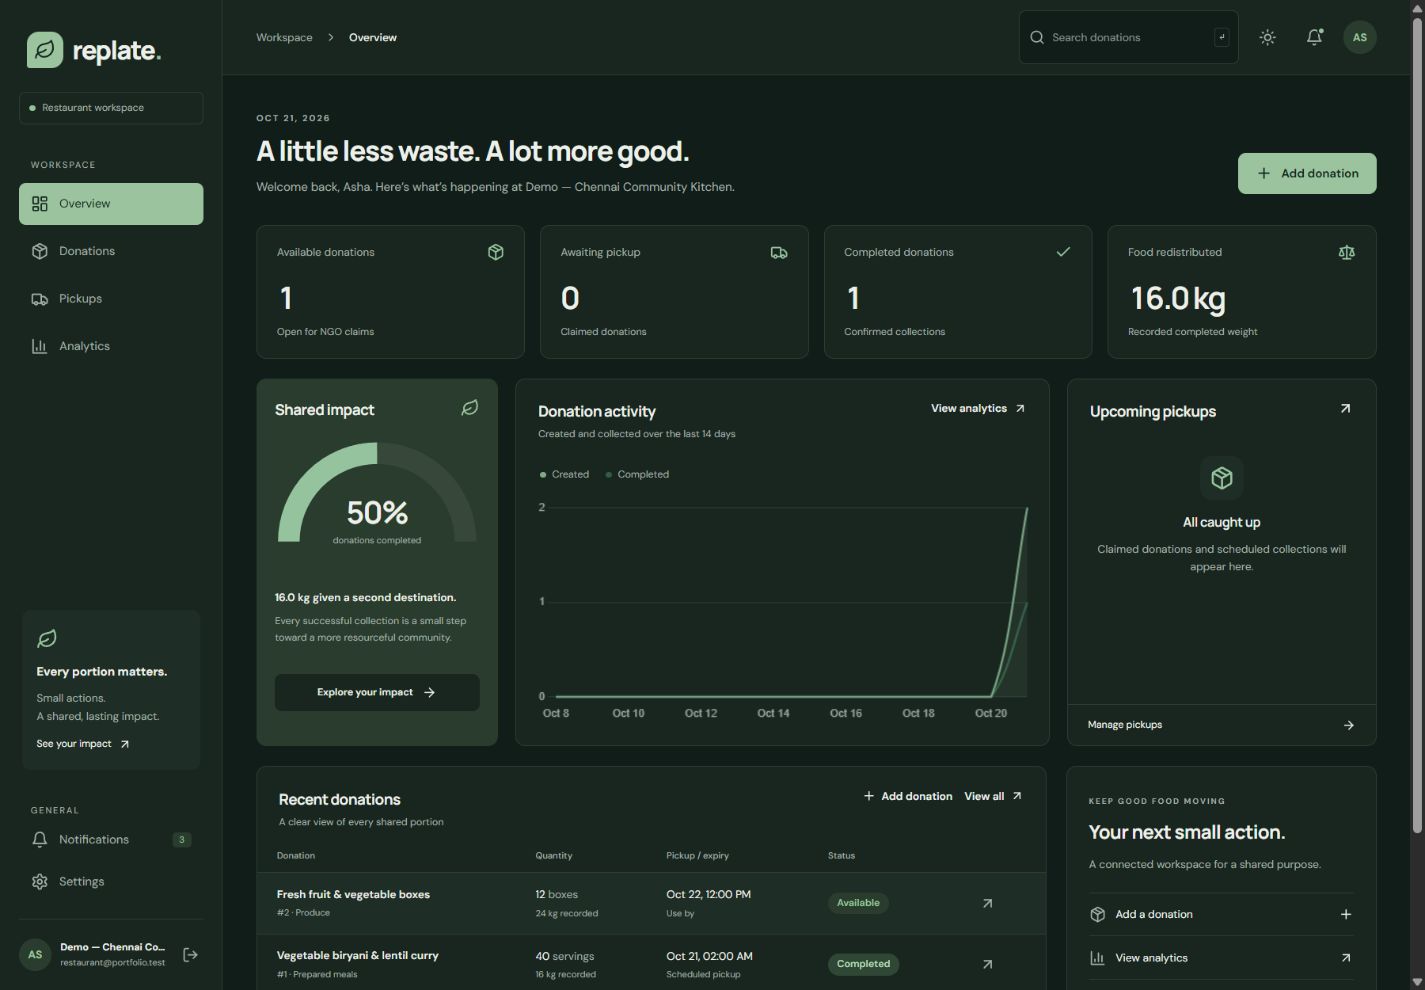Click the green Add donation button
This screenshot has width=1425, height=990.
click(x=1307, y=173)
